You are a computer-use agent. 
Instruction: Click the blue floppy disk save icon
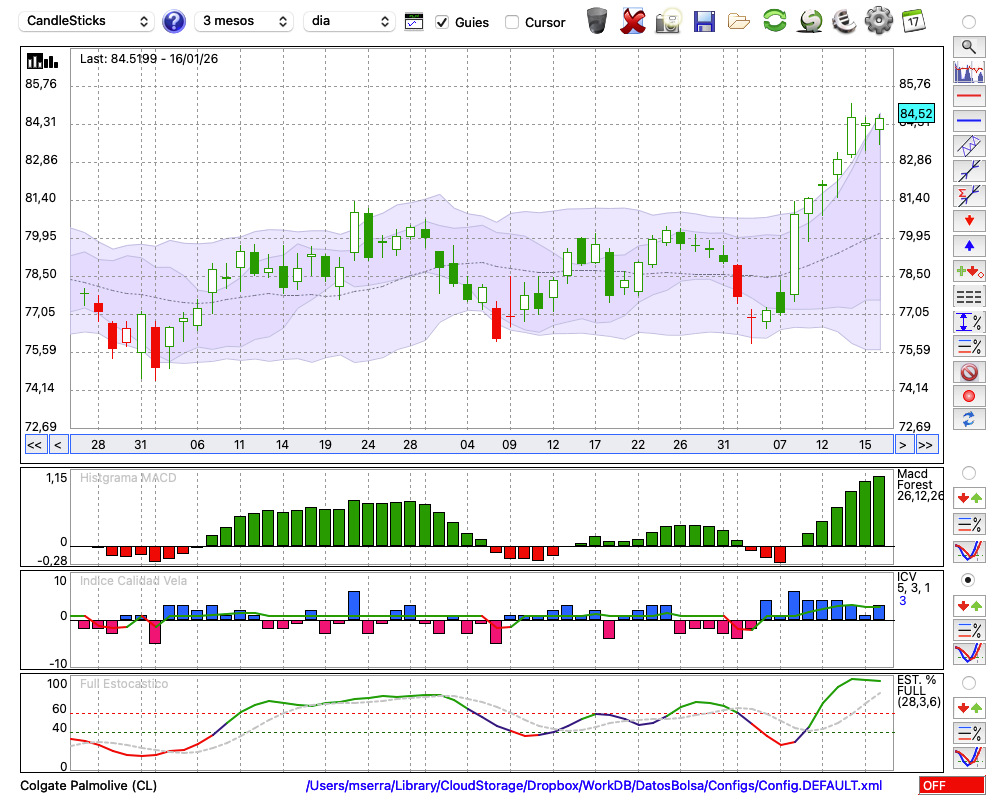(704, 20)
